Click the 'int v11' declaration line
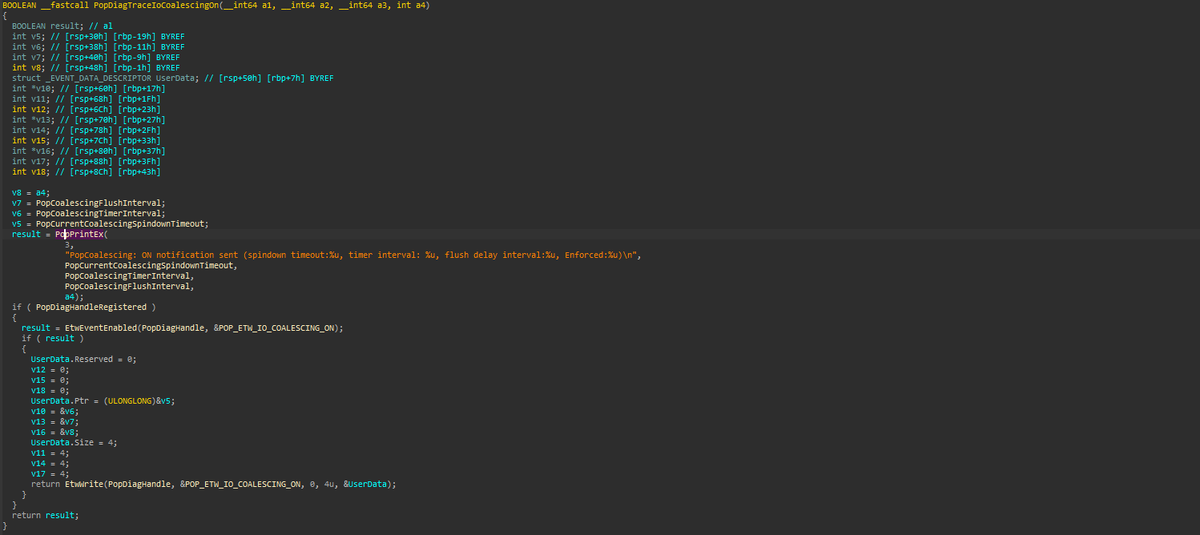Screen dimensions: 1200x535 tap(86, 98)
